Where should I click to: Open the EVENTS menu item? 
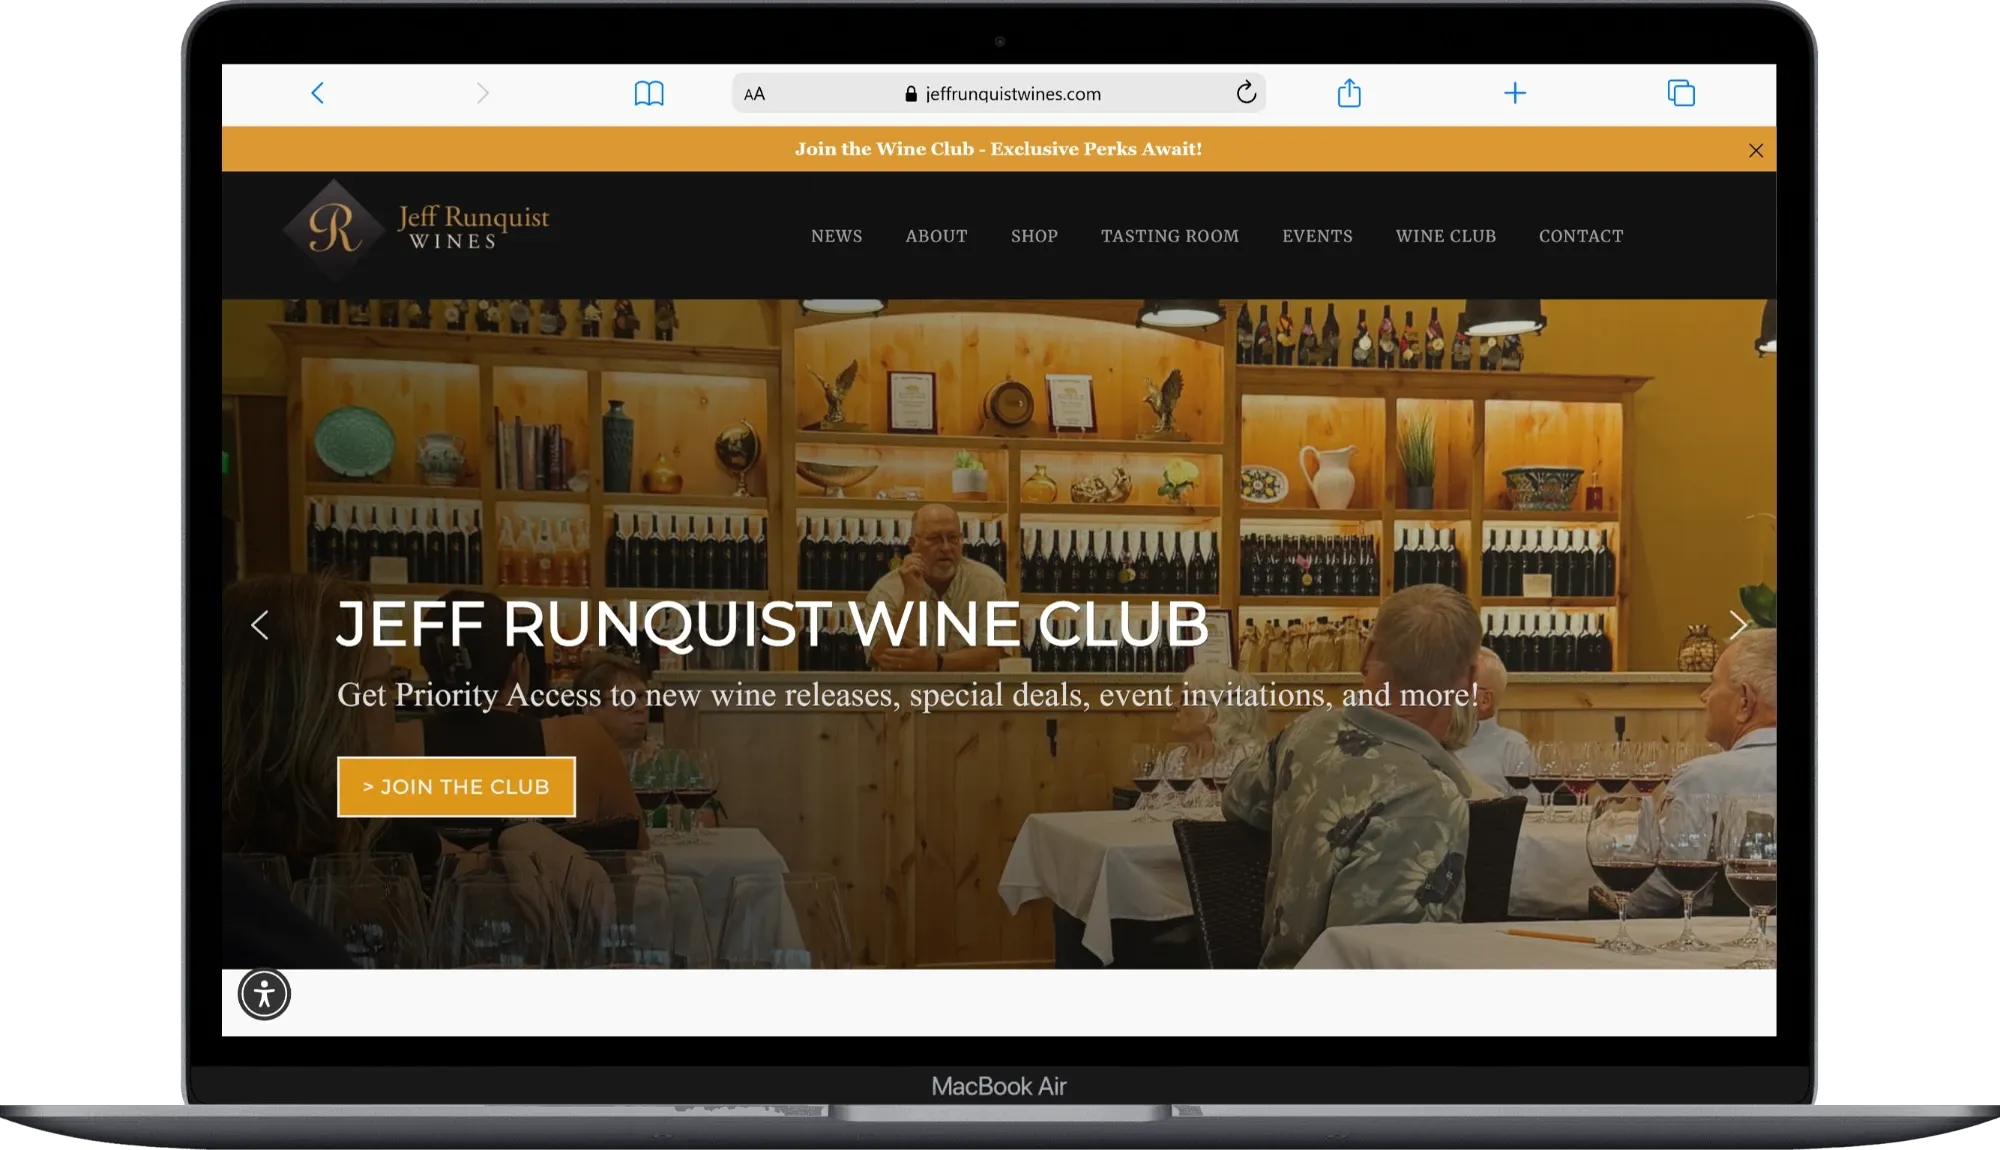click(x=1317, y=236)
